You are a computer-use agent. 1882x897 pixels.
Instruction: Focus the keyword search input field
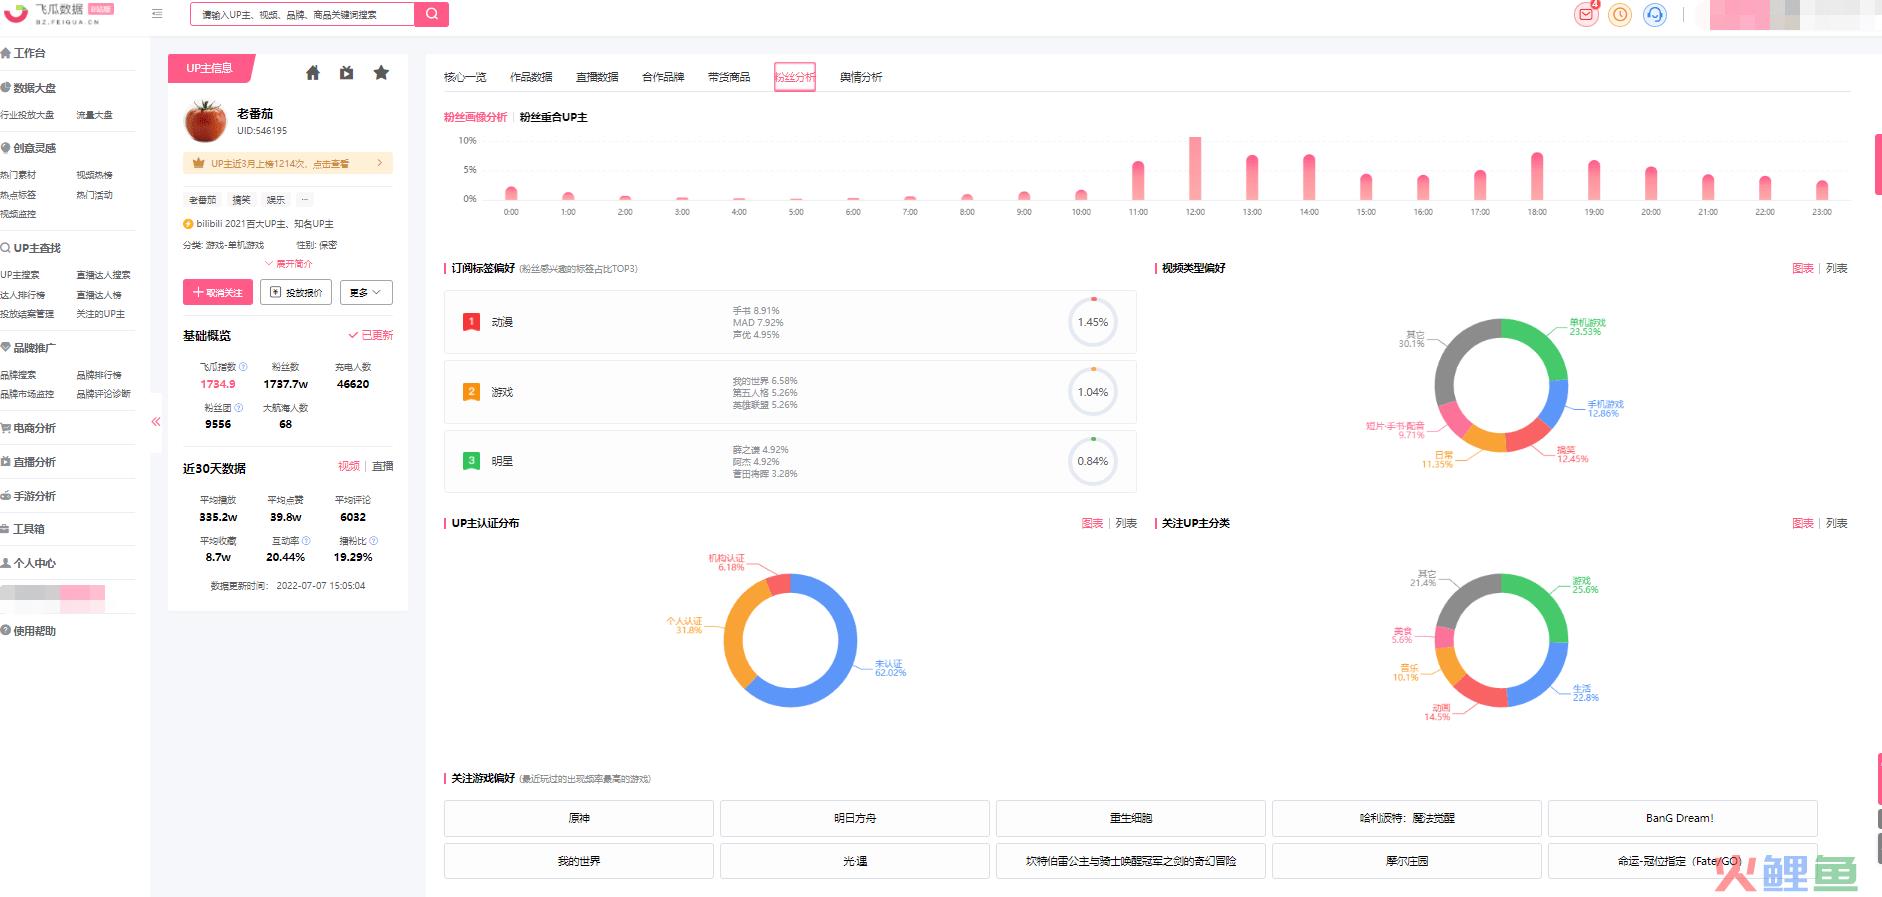[302, 14]
